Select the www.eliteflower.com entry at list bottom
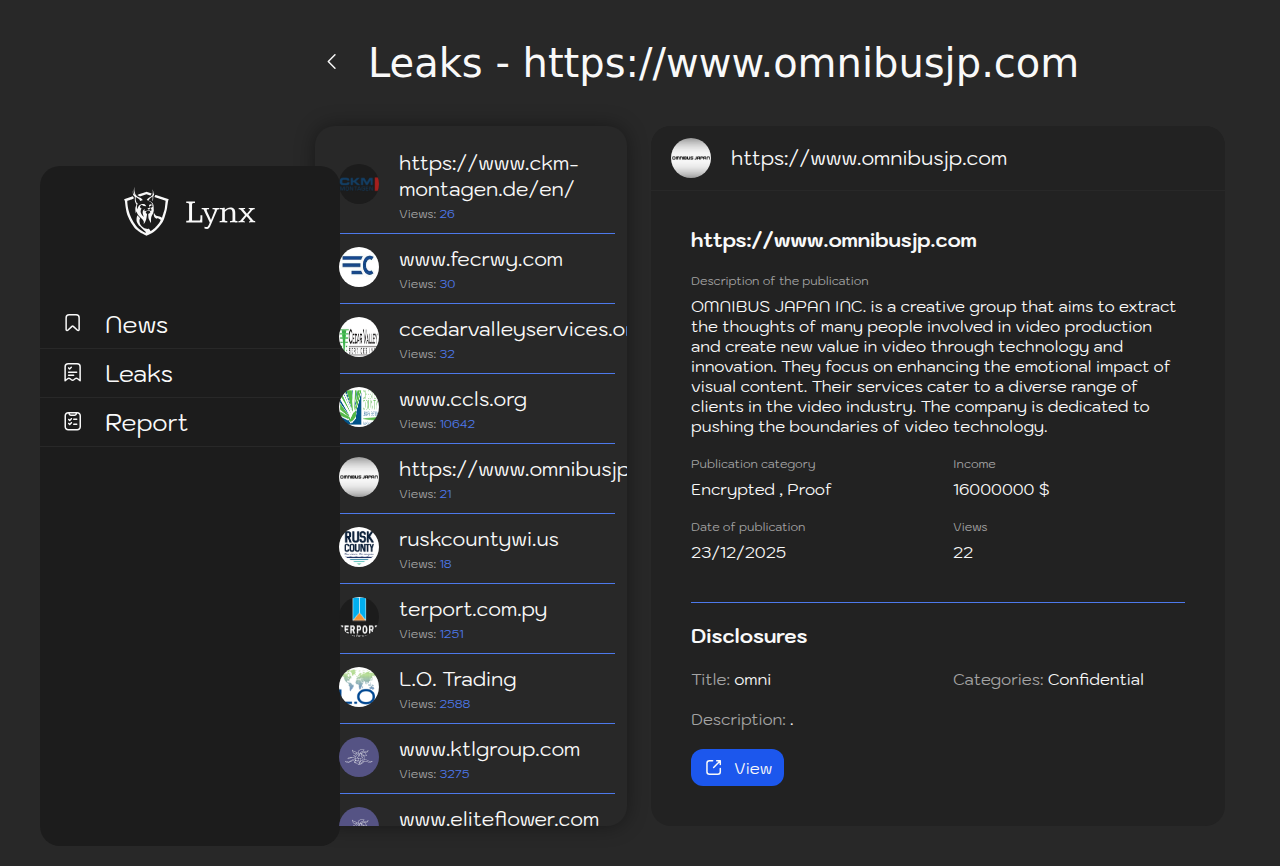The width and height of the screenshot is (1280, 866). pos(498,818)
